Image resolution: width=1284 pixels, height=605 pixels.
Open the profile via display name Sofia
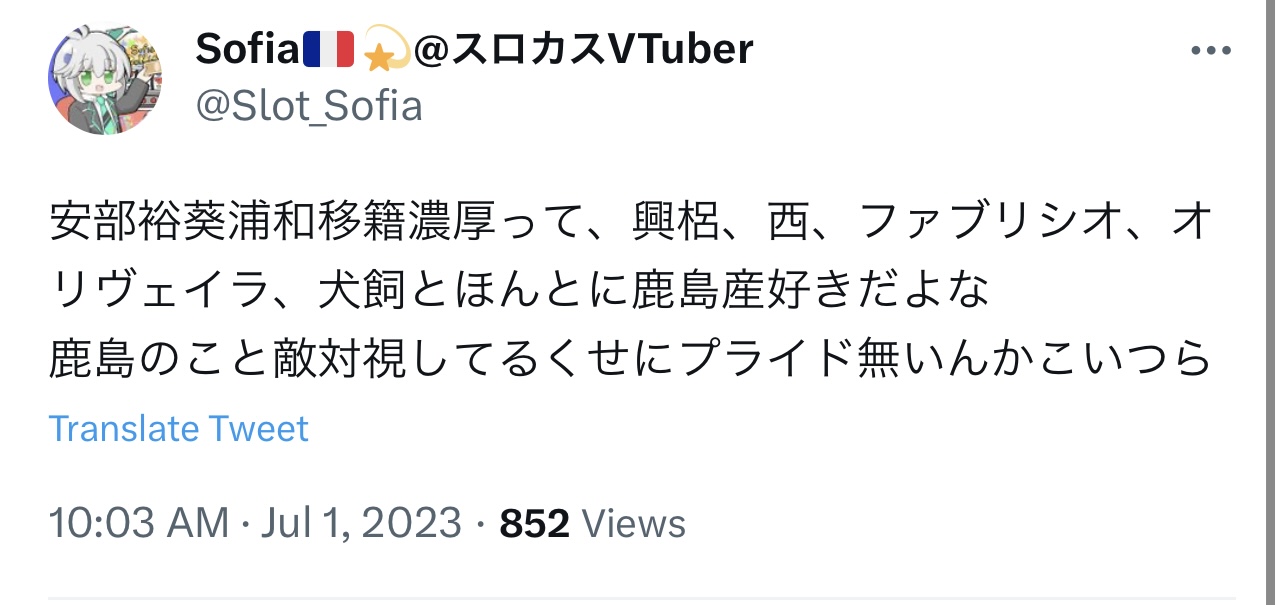coord(248,49)
